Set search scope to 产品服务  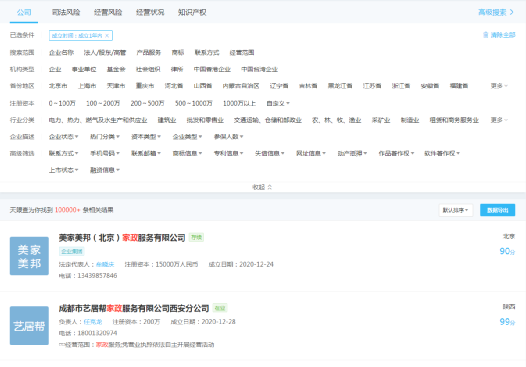[x=149, y=53]
